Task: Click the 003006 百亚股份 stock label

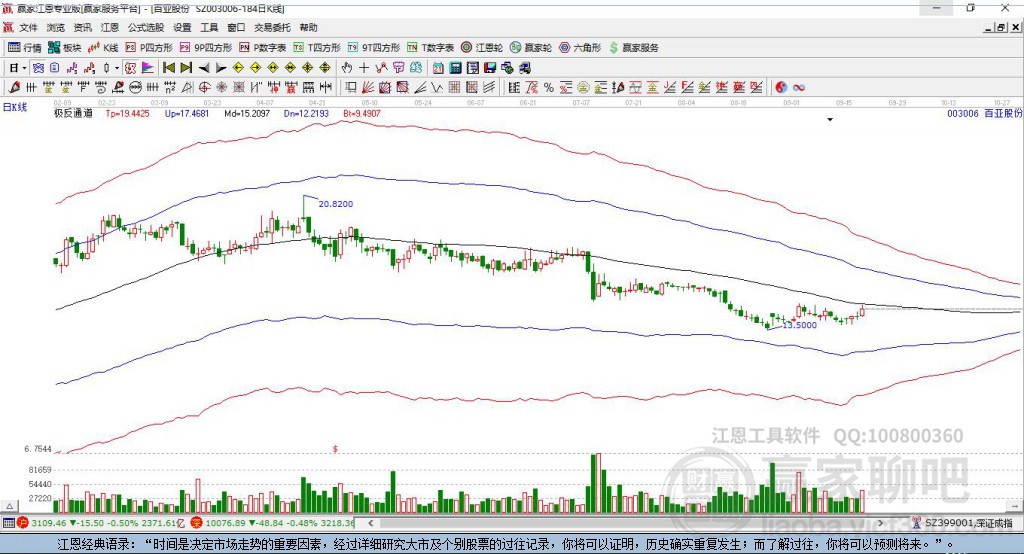Action: point(984,113)
